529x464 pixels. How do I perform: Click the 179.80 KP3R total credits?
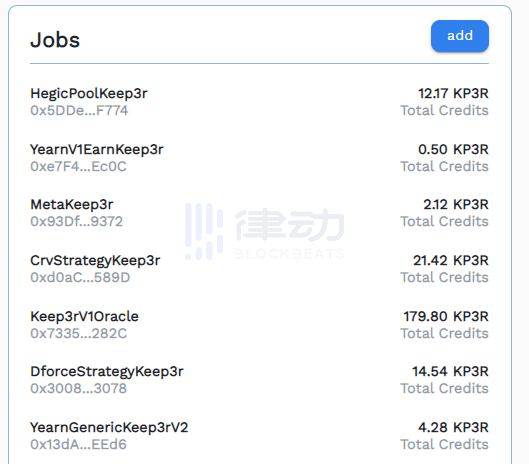tap(446, 317)
